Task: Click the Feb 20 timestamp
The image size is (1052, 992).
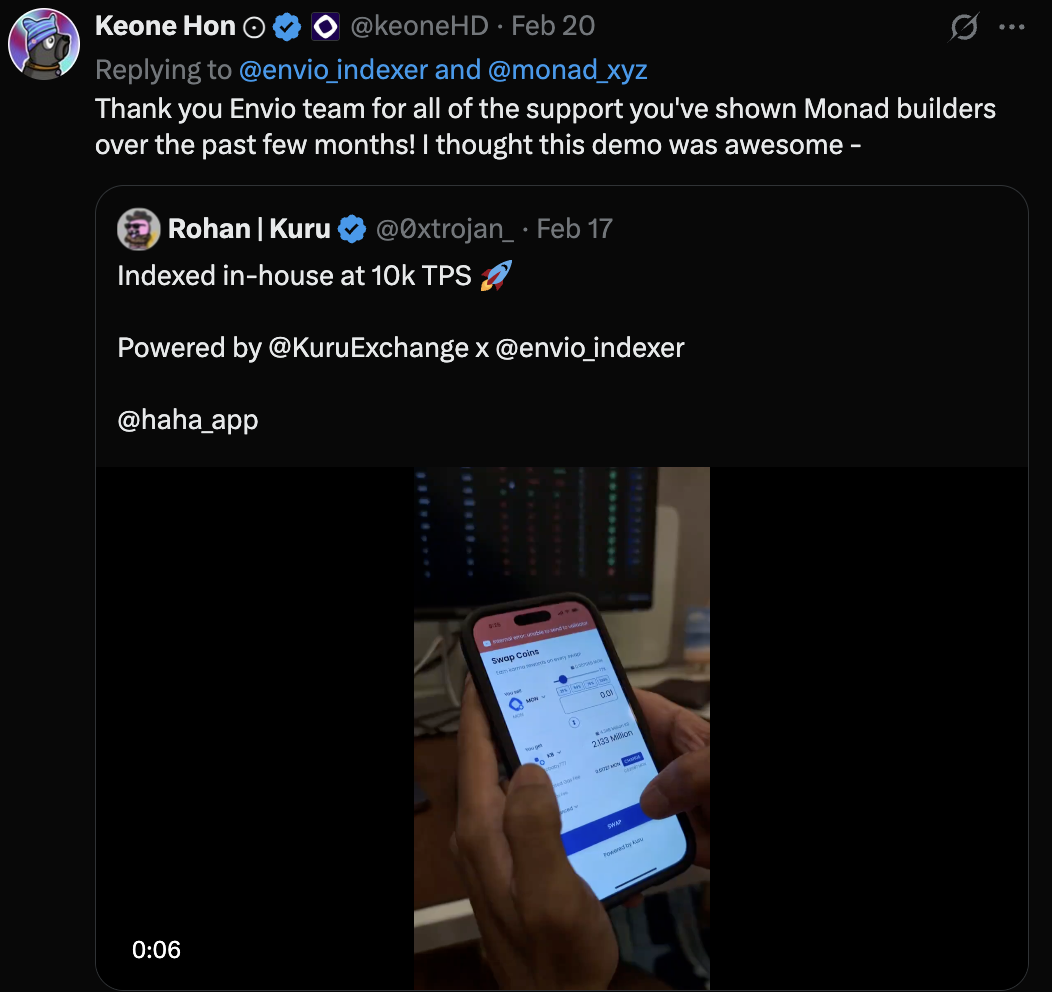Action: [x=553, y=26]
